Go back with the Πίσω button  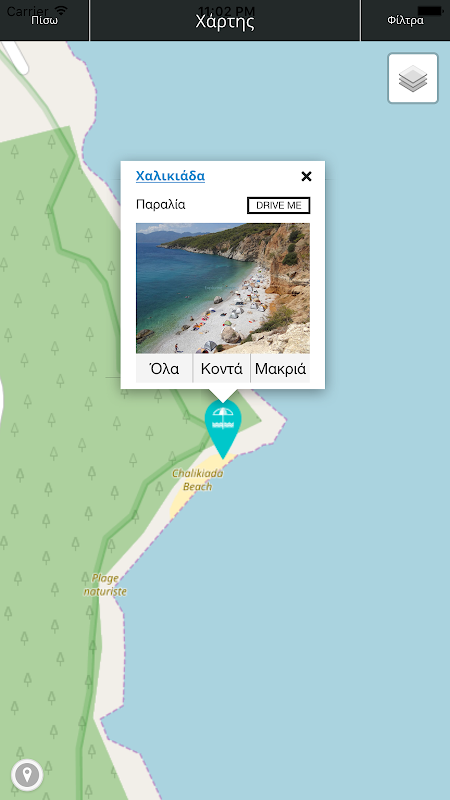coord(44,20)
